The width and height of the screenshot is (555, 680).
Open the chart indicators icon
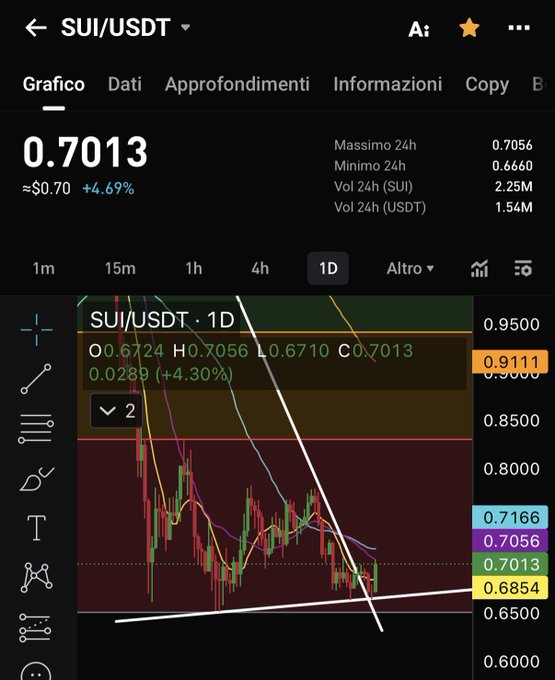[479, 268]
